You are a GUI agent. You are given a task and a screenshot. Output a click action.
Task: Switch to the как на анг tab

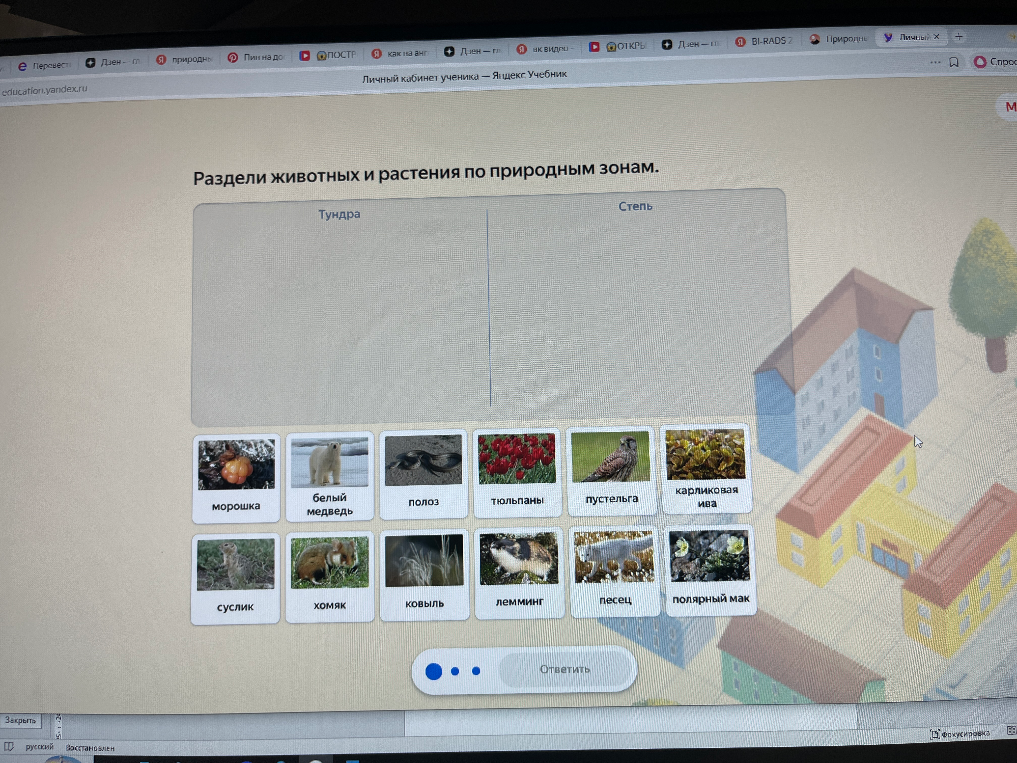click(x=400, y=53)
